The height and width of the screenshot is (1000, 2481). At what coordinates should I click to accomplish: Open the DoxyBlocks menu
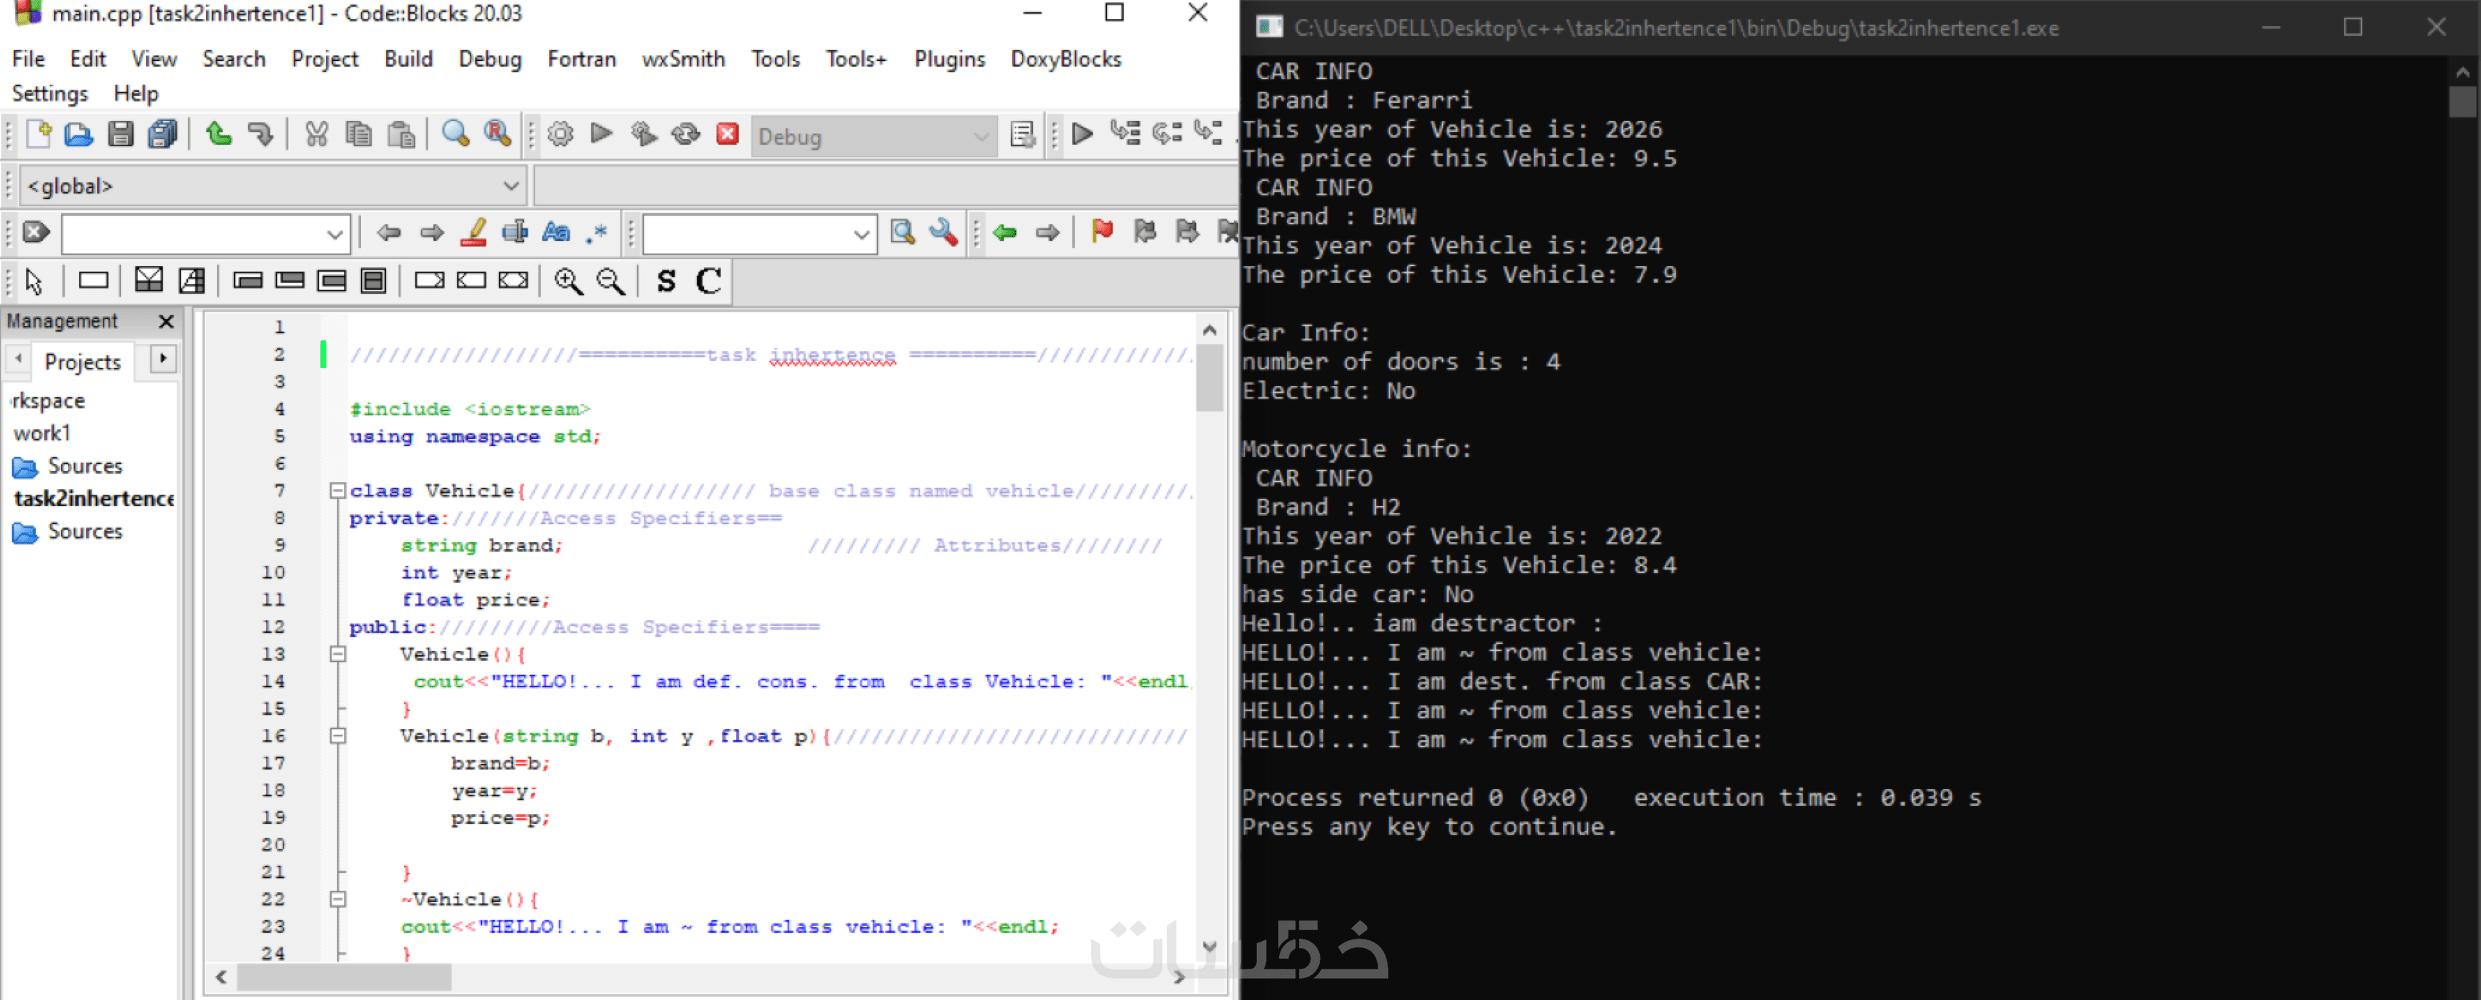(1066, 59)
